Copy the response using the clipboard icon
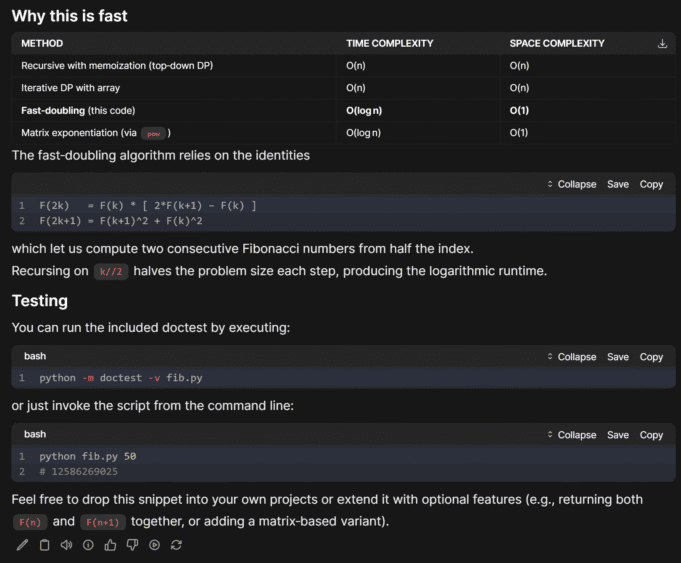 pyautogui.click(x=44, y=545)
